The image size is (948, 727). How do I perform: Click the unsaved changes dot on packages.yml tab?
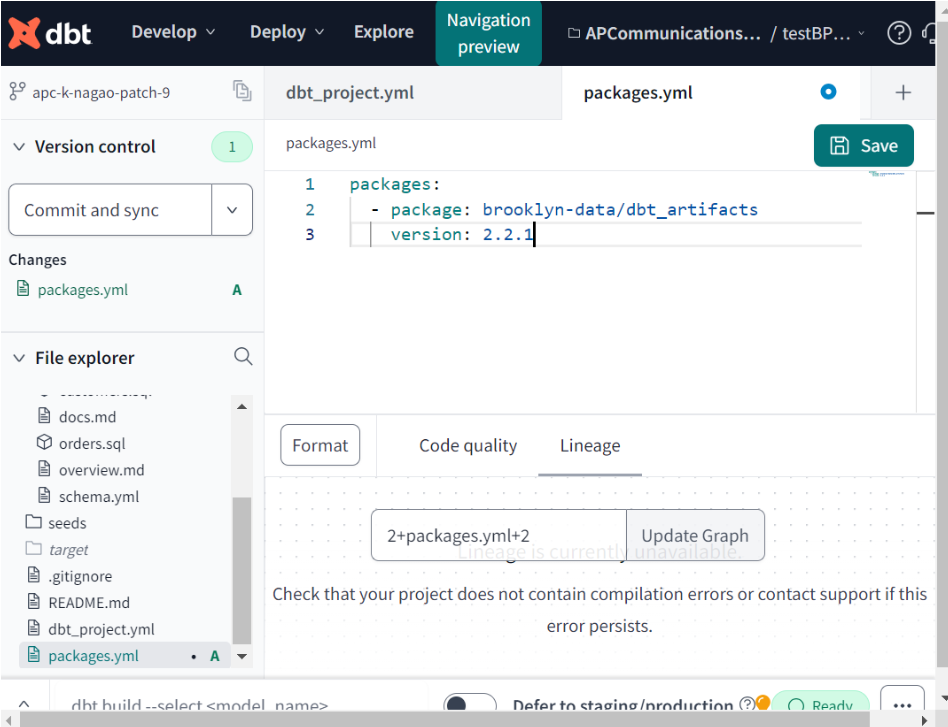coord(828,92)
